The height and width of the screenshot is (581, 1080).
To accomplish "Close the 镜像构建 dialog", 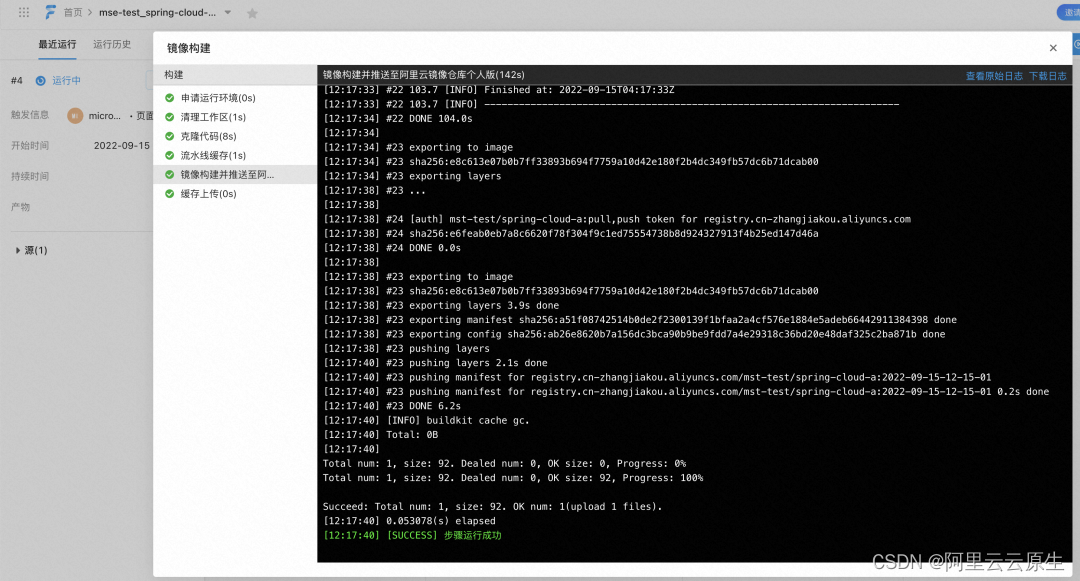I will pyautogui.click(x=1053, y=47).
